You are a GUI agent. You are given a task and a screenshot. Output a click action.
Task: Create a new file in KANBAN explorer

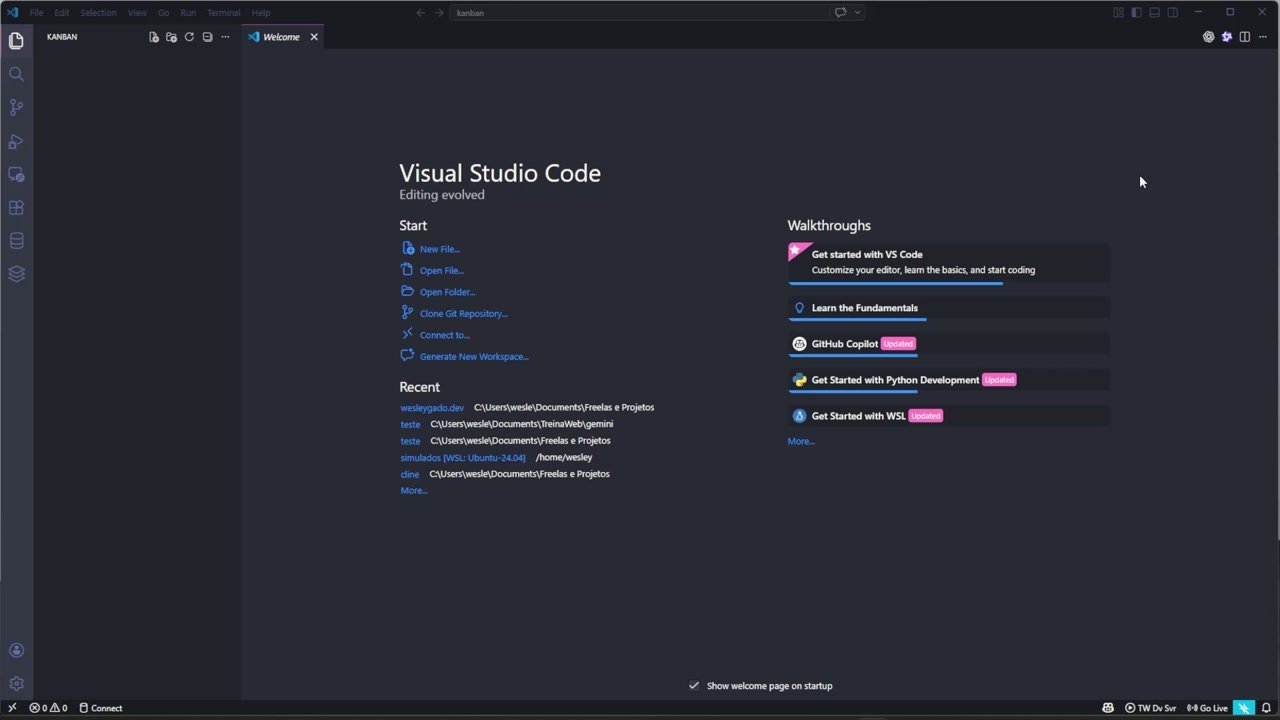(x=153, y=37)
